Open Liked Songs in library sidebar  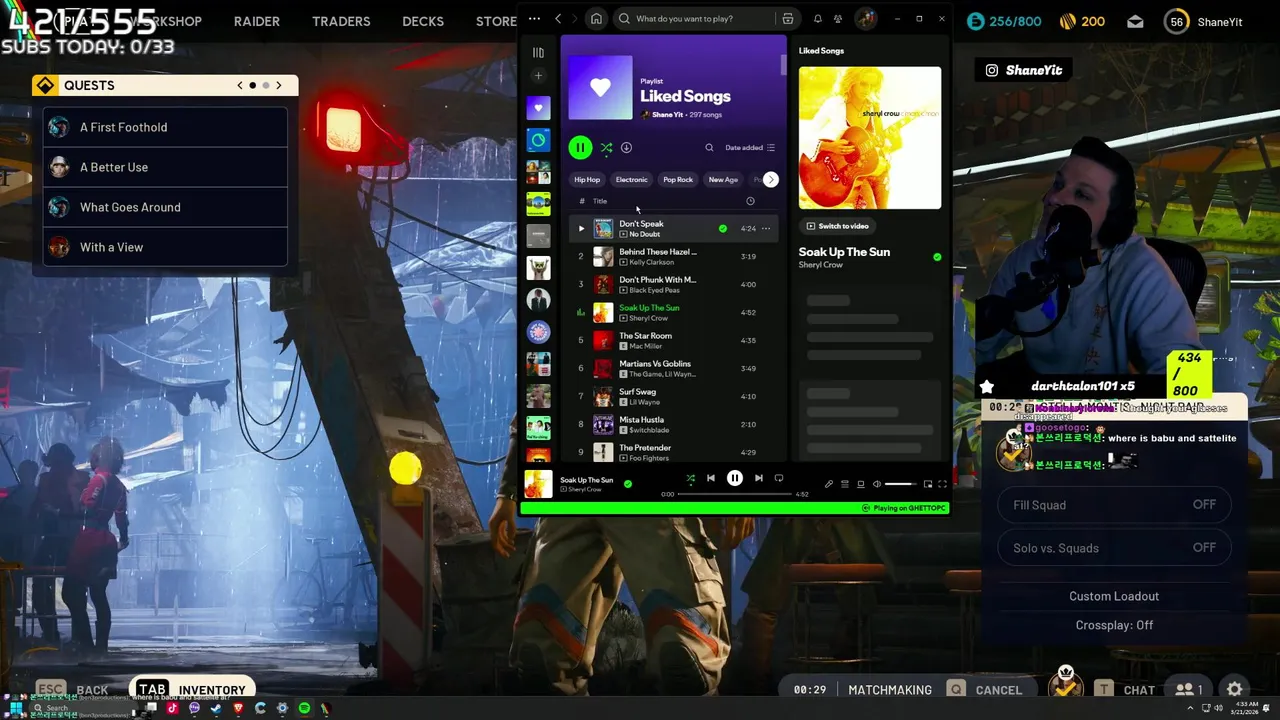[x=538, y=108]
